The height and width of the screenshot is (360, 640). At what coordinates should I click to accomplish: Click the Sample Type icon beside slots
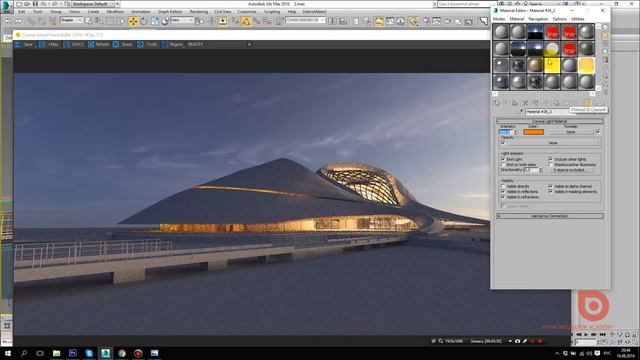pos(605,27)
